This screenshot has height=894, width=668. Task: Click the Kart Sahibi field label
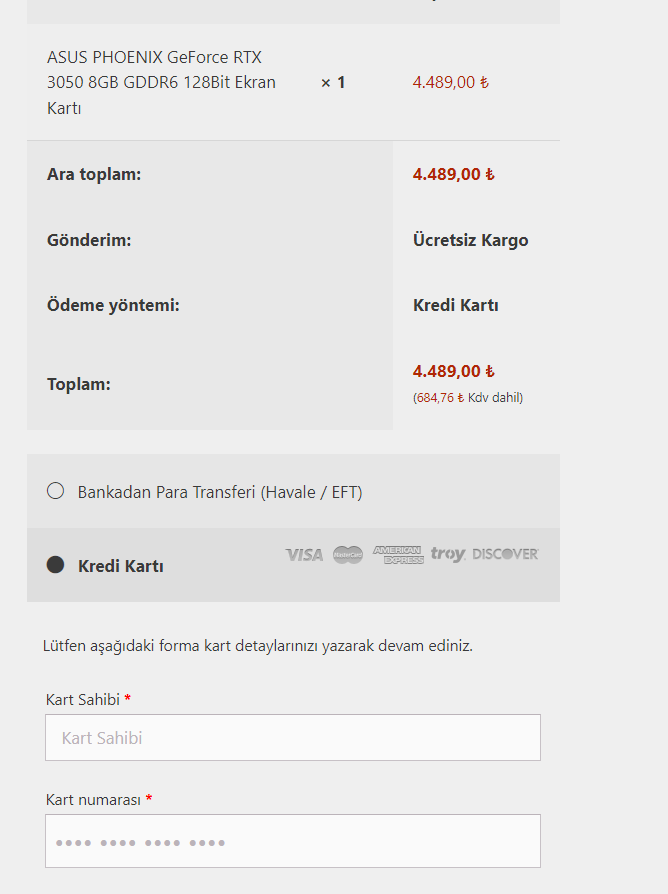[83, 699]
